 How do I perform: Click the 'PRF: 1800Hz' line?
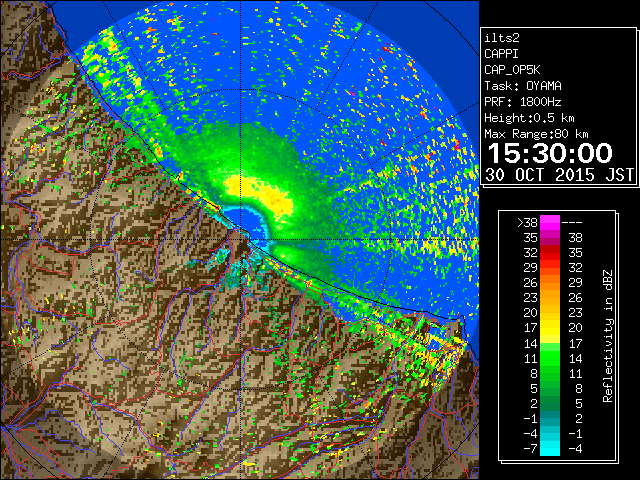(x=523, y=102)
